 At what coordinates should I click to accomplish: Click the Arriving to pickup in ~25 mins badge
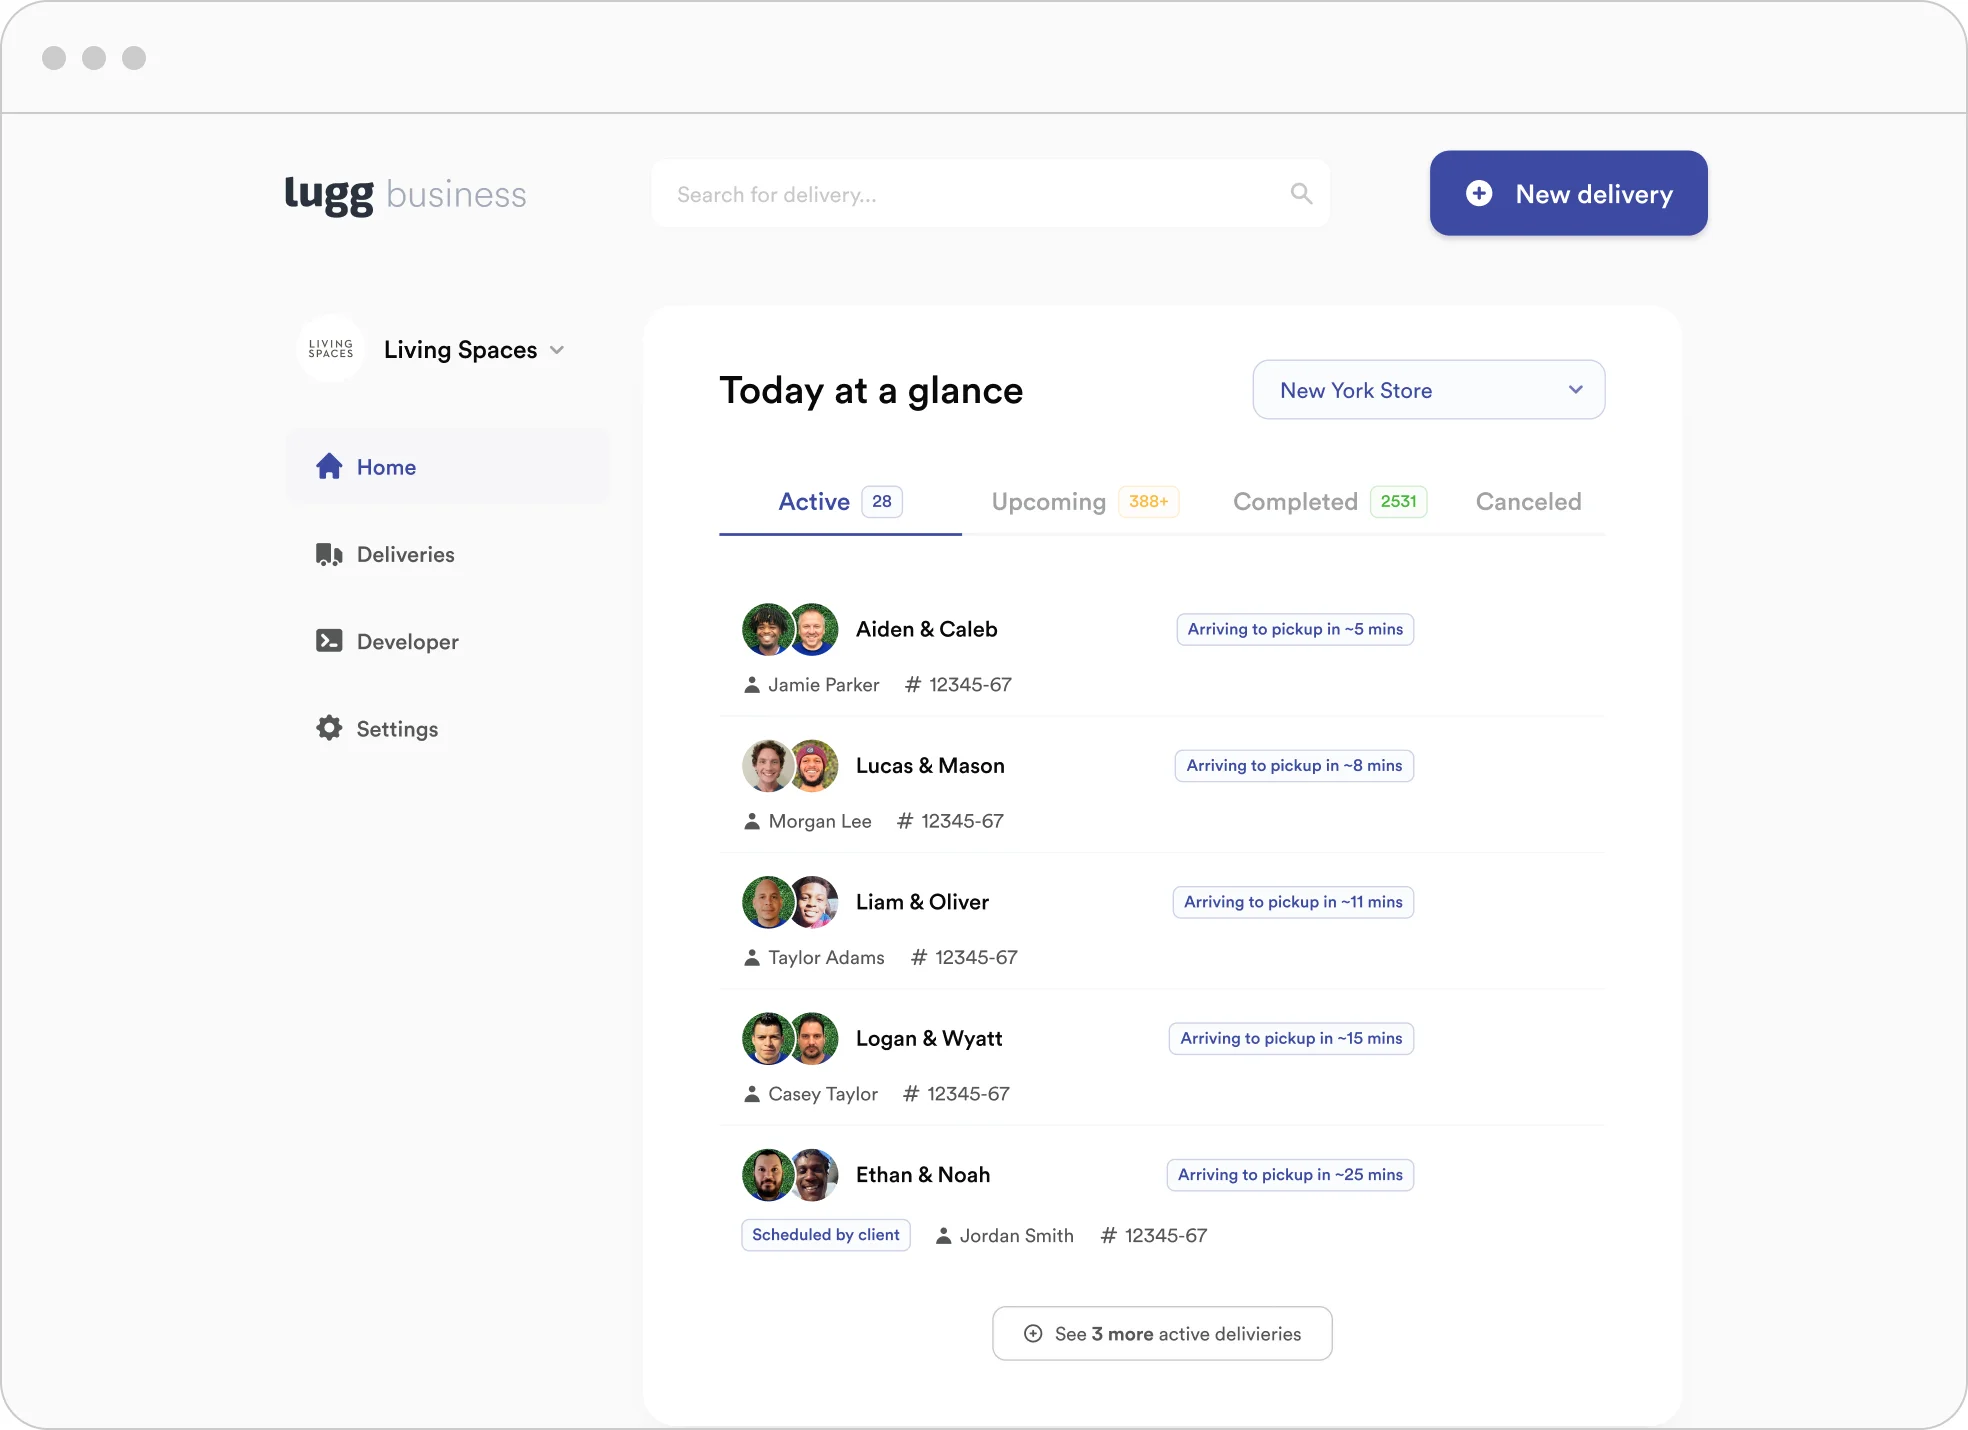coord(1290,1175)
